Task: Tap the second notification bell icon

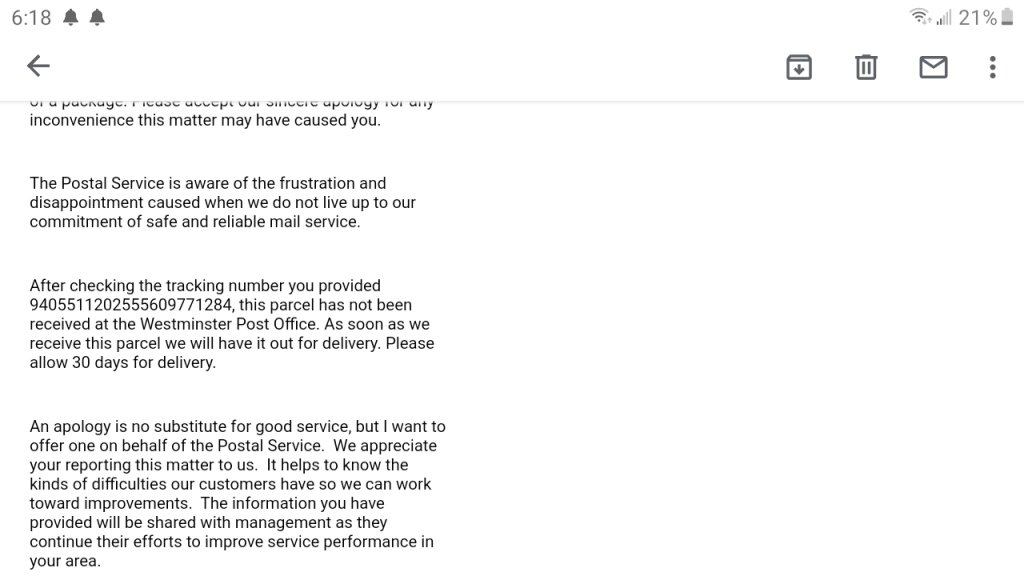Action: (97, 17)
